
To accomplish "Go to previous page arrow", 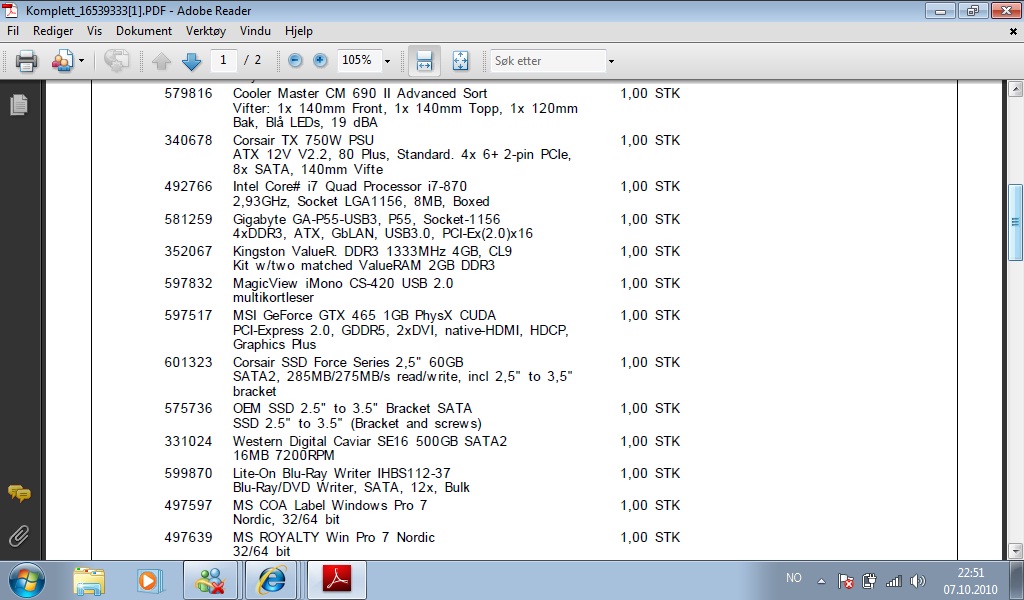I will tap(161, 61).
